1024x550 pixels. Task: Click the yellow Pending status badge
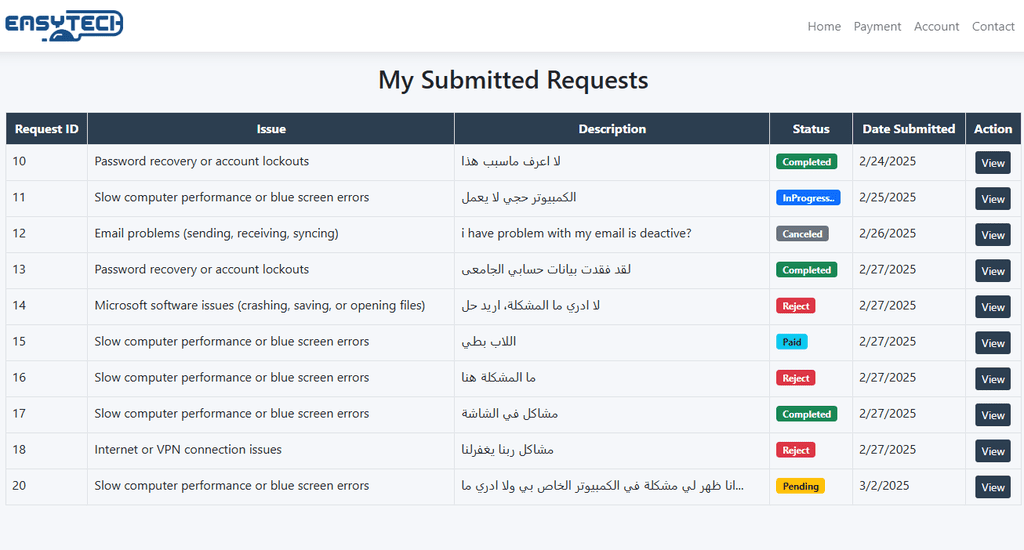click(x=800, y=486)
